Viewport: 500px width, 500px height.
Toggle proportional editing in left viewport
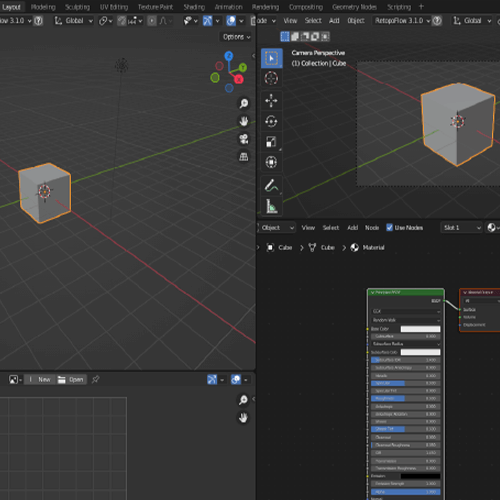152,21
